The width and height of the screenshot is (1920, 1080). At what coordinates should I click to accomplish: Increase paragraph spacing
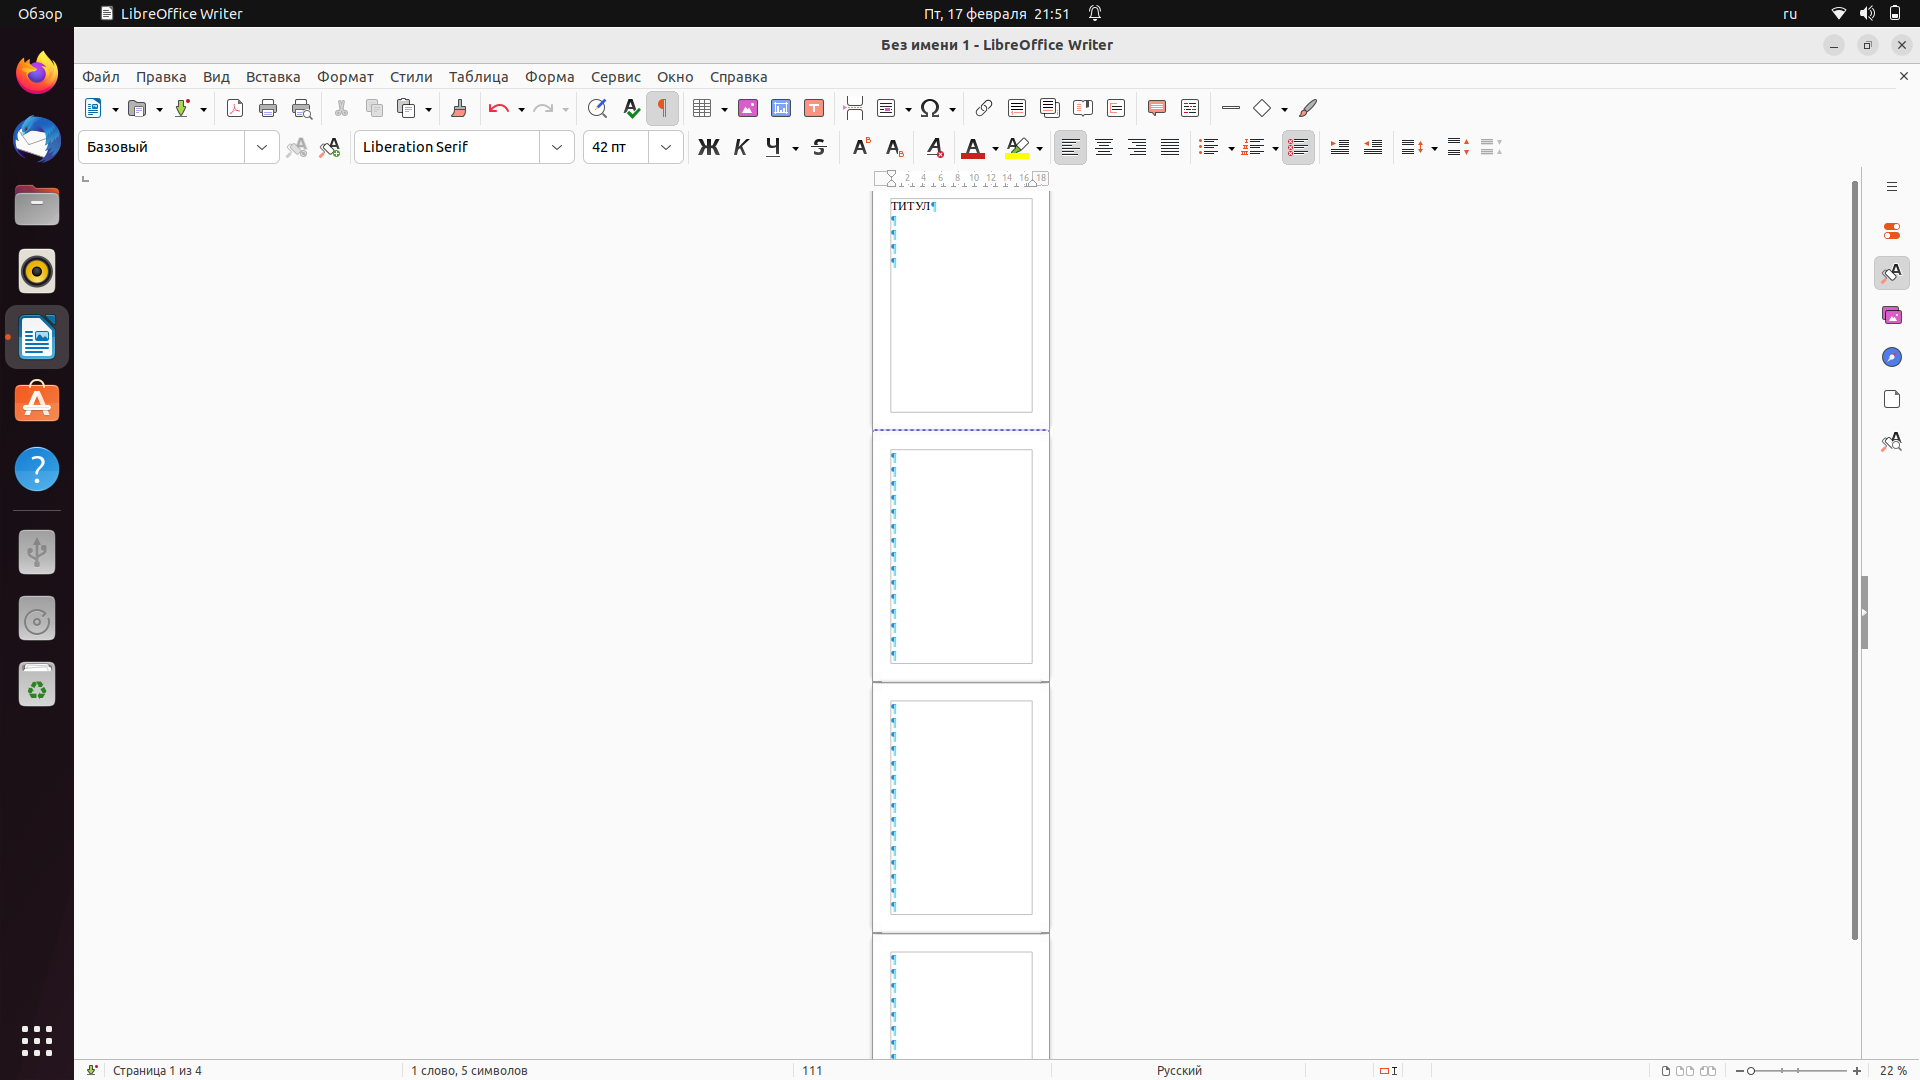[1458, 147]
